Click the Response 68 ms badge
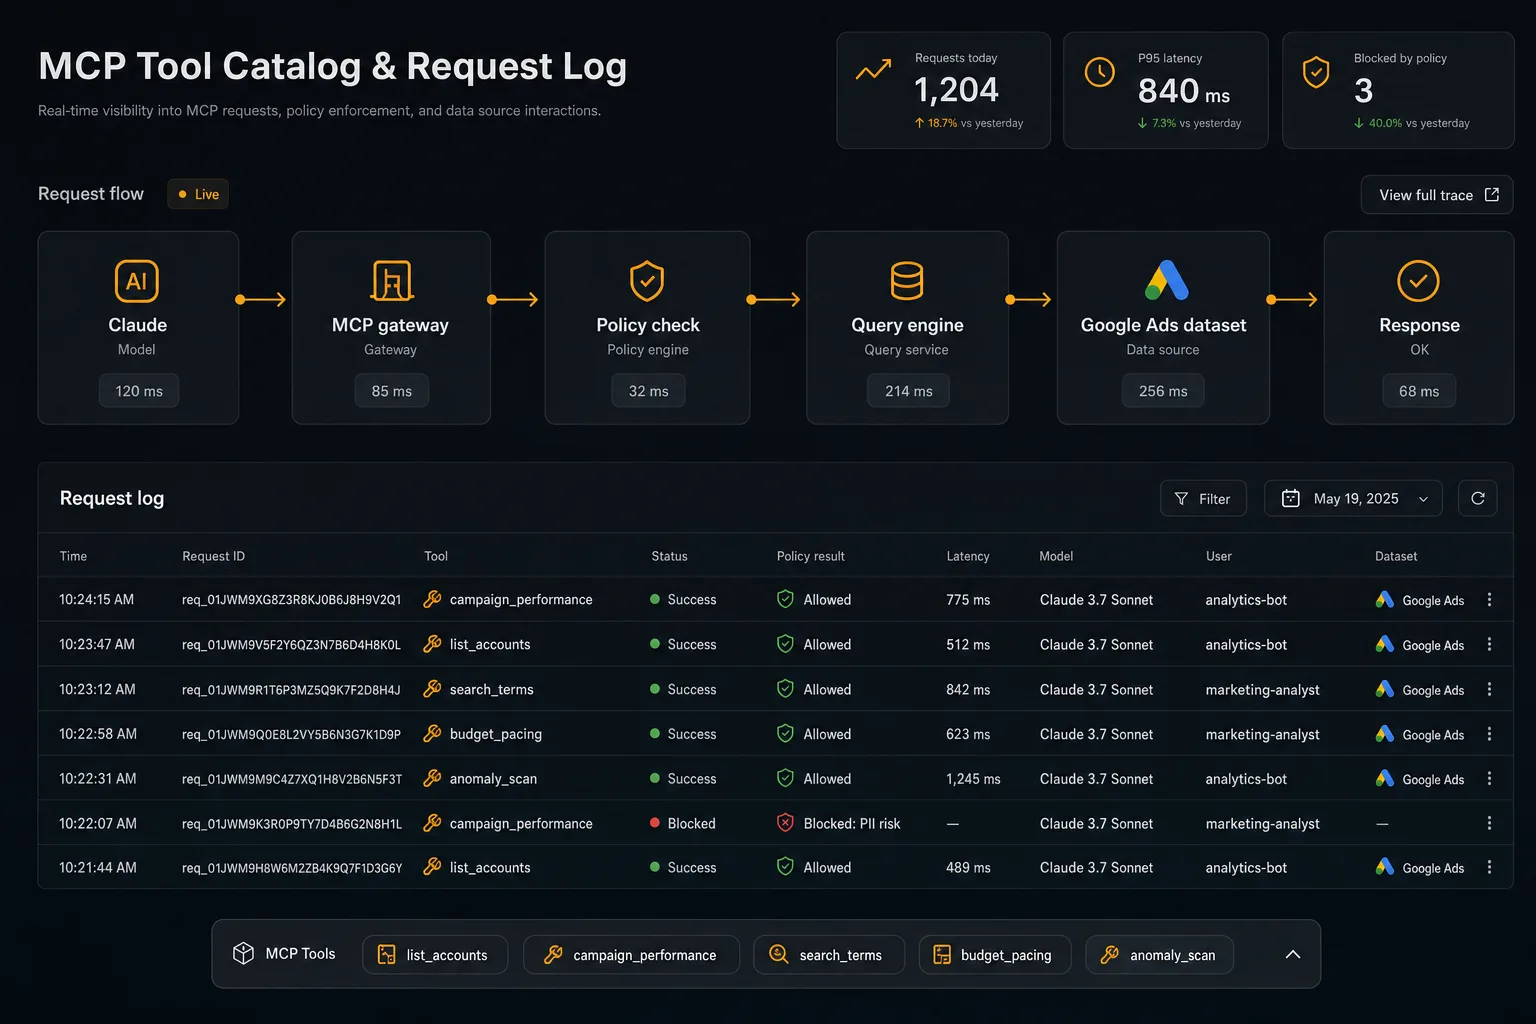Viewport: 1536px width, 1024px height. [1419, 391]
